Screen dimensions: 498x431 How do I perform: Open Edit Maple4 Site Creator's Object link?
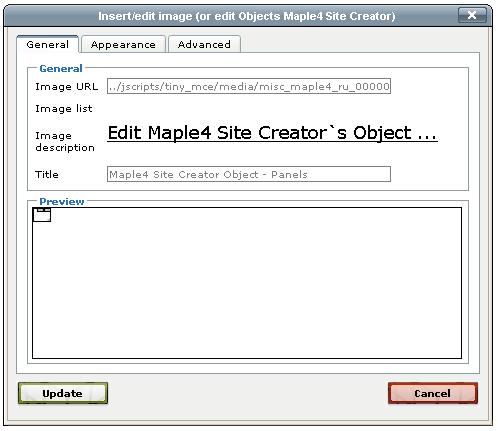[272, 133]
